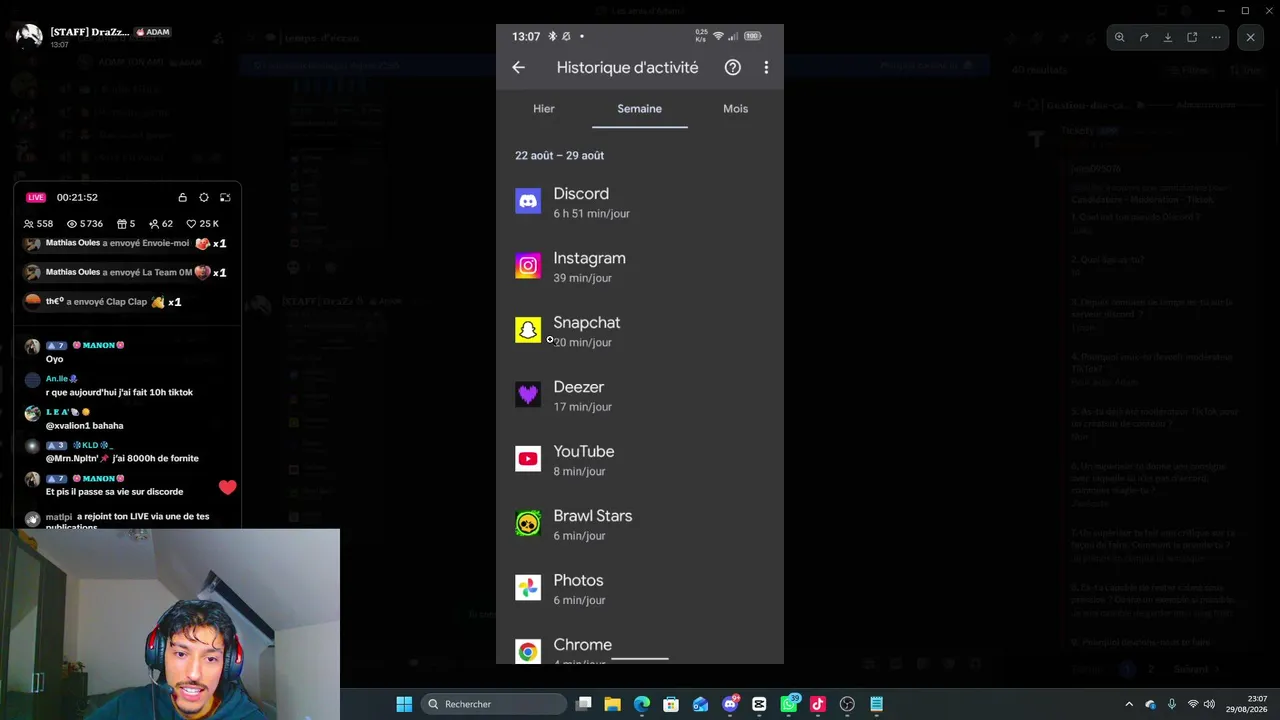Click the gifts count 5
1280x720 pixels.
click(x=126, y=224)
